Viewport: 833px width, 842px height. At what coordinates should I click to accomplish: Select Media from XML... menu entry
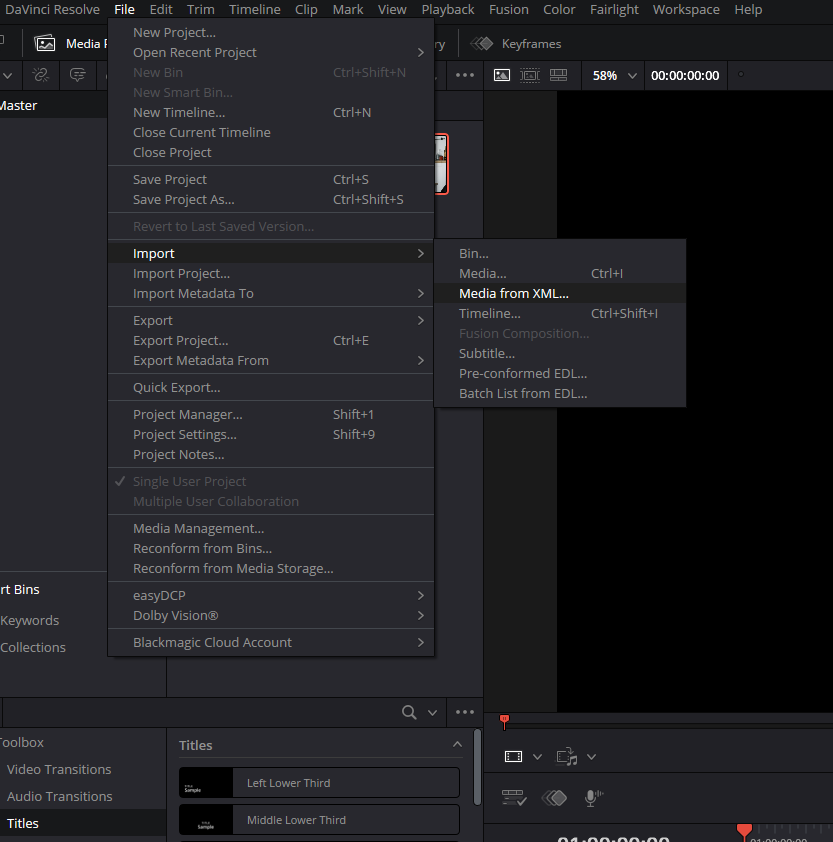pos(513,293)
